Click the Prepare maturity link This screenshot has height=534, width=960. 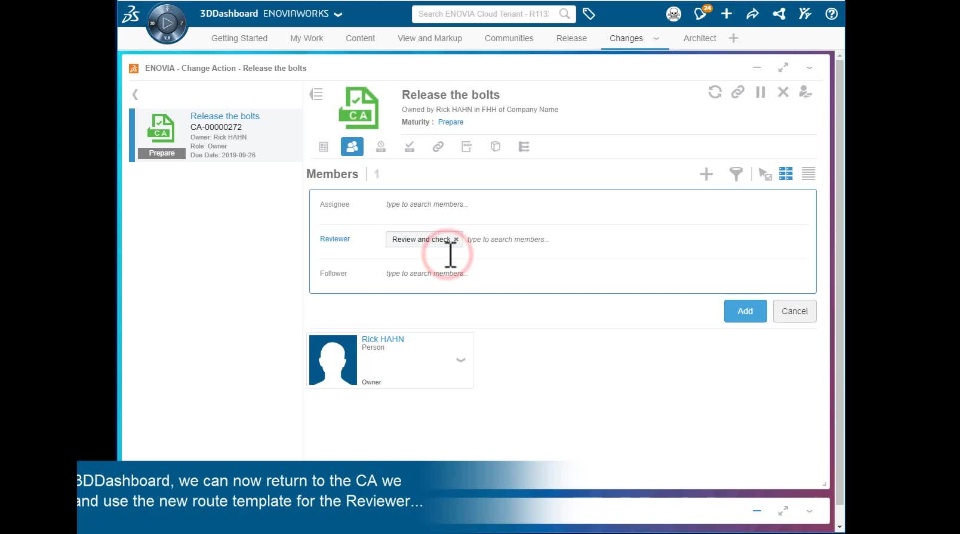(451, 122)
